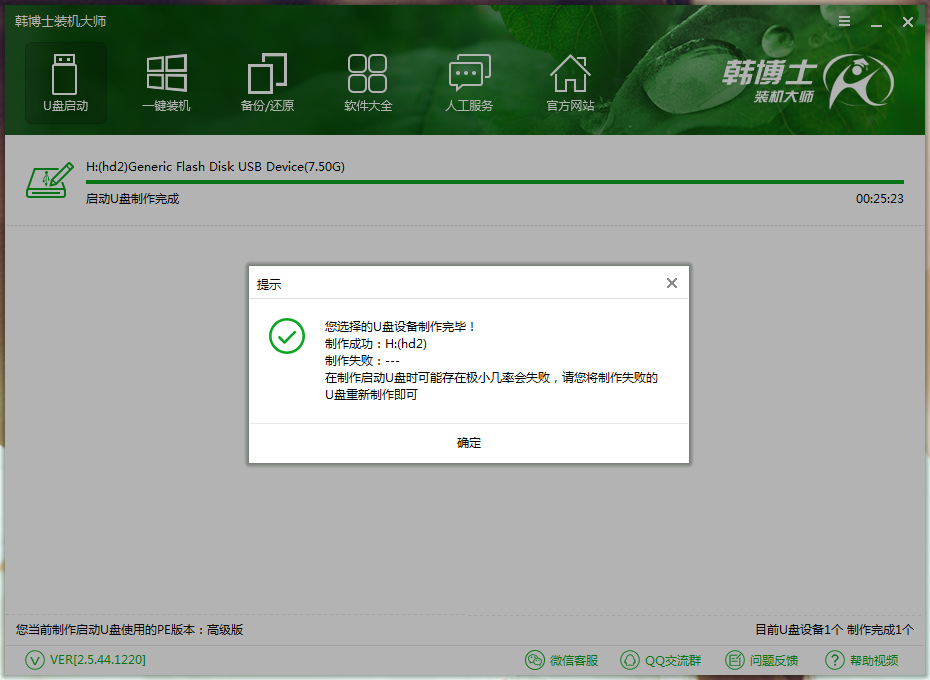930x680 pixels.
Task: Click the 制作成功：H:(hd2) line
Action: click(376, 344)
